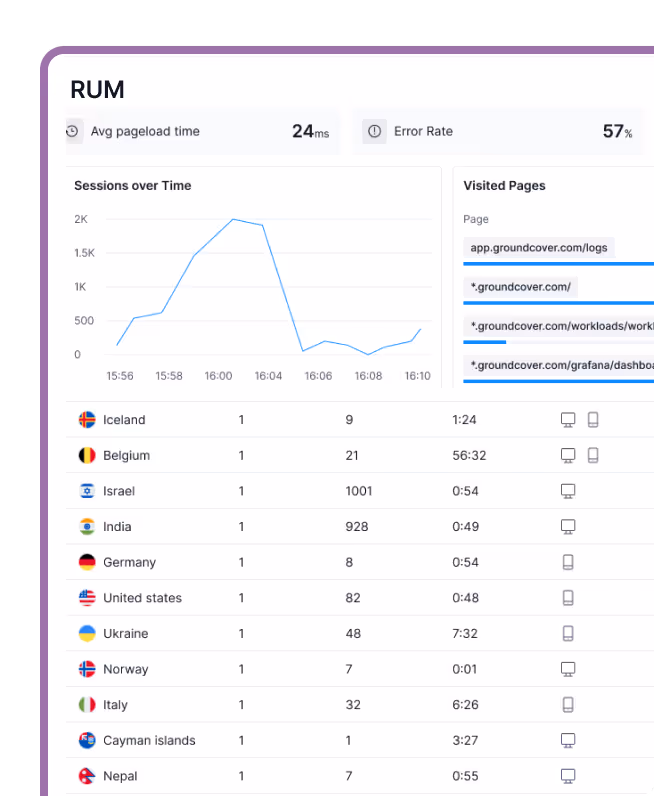The image size is (654, 796).
Task: Click the Germany flag icon
Action: tap(87, 562)
